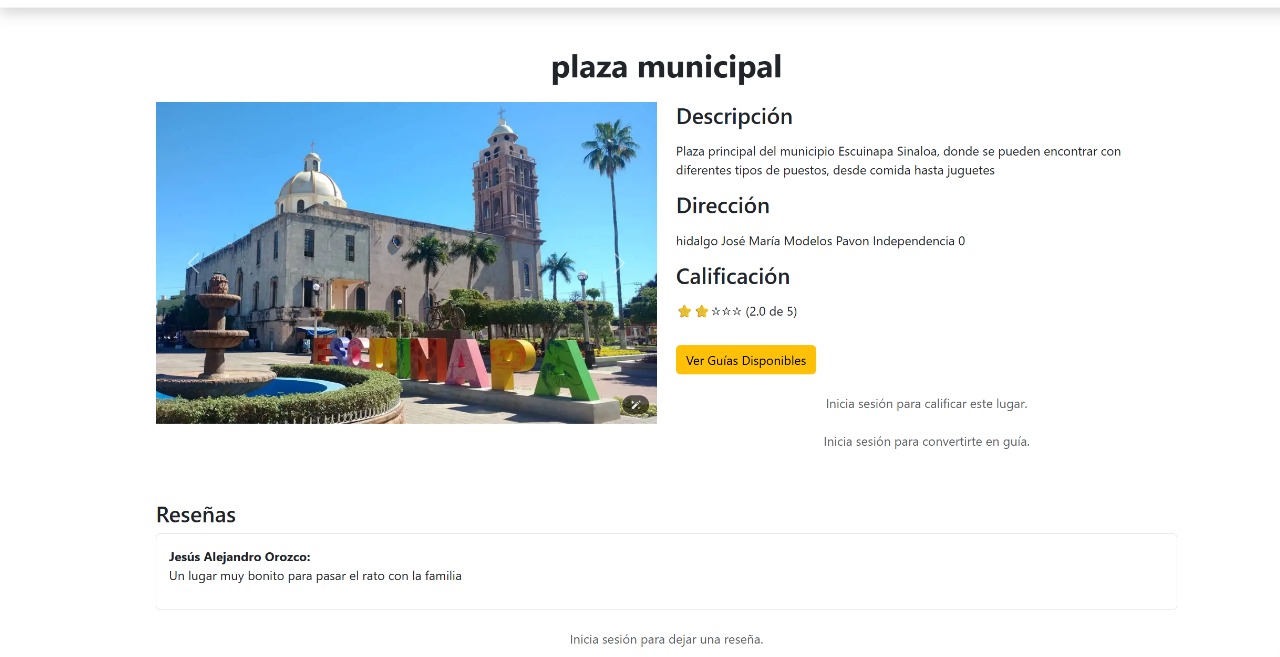The width and height of the screenshot is (1280, 657).
Task: Click the Descripción heading
Action: (734, 116)
